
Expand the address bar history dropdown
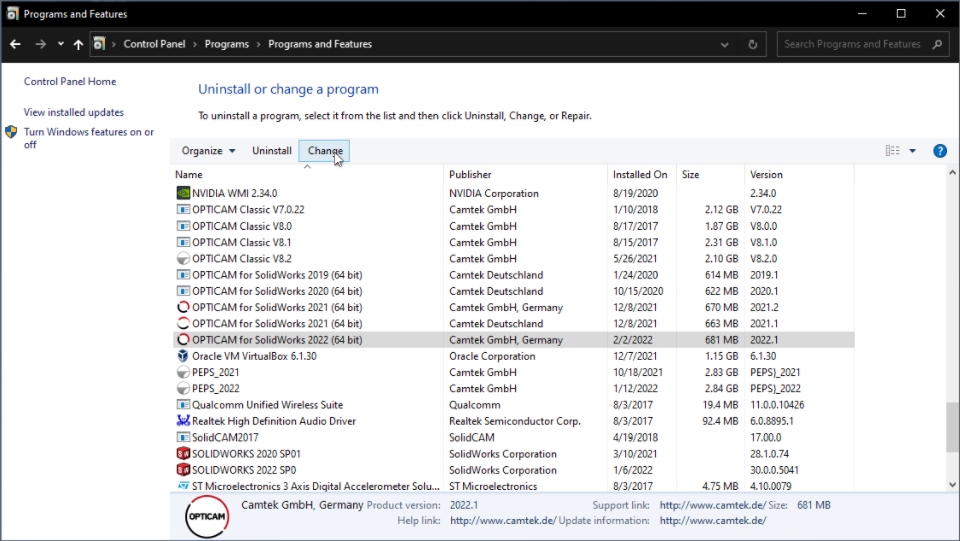tap(724, 44)
